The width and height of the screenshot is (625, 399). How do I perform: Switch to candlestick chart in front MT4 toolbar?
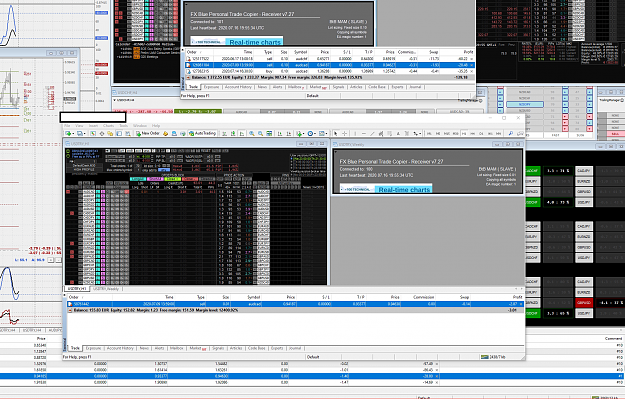pyautogui.click(x=233, y=134)
